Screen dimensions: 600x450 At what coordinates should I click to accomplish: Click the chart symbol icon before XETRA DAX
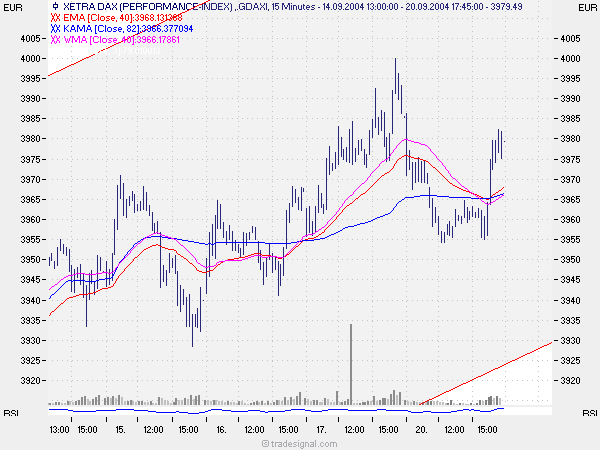[x=55, y=6]
